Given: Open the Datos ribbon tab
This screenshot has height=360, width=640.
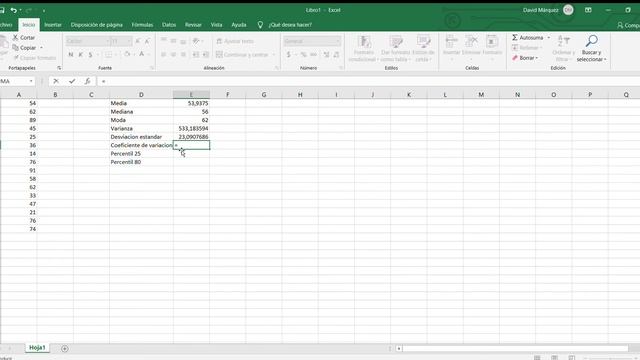Looking at the screenshot, I should pyautogui.click(x=169, y=25).
